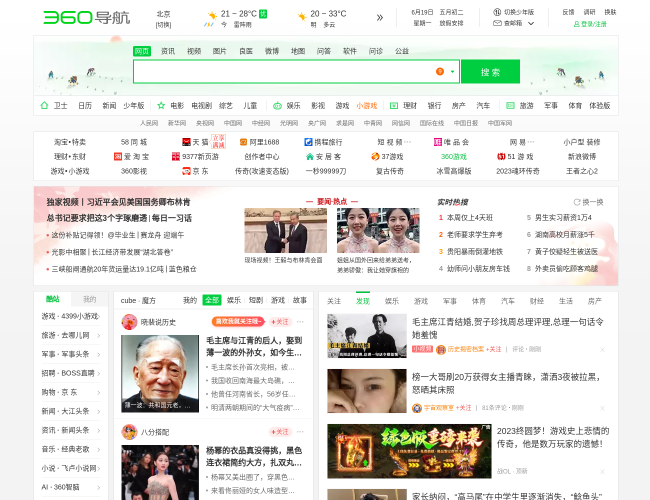
Task: Click the 旅游 category icon
Action: (510, 106)
